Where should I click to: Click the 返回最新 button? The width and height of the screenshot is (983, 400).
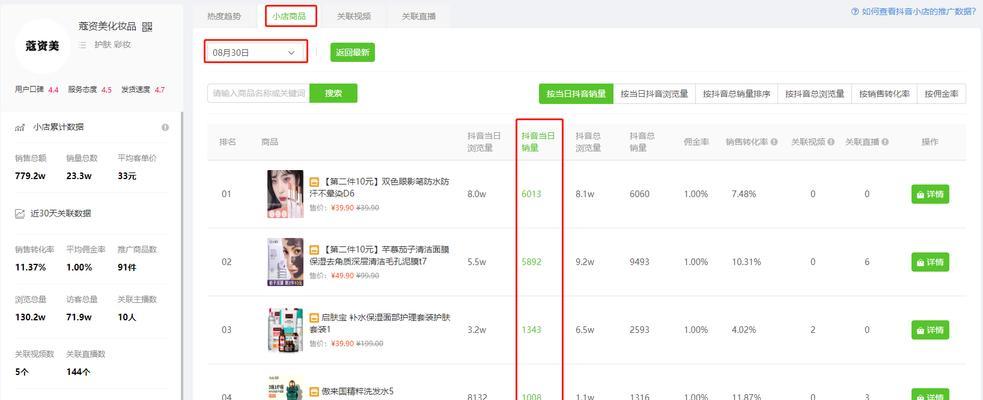(352, 53)
